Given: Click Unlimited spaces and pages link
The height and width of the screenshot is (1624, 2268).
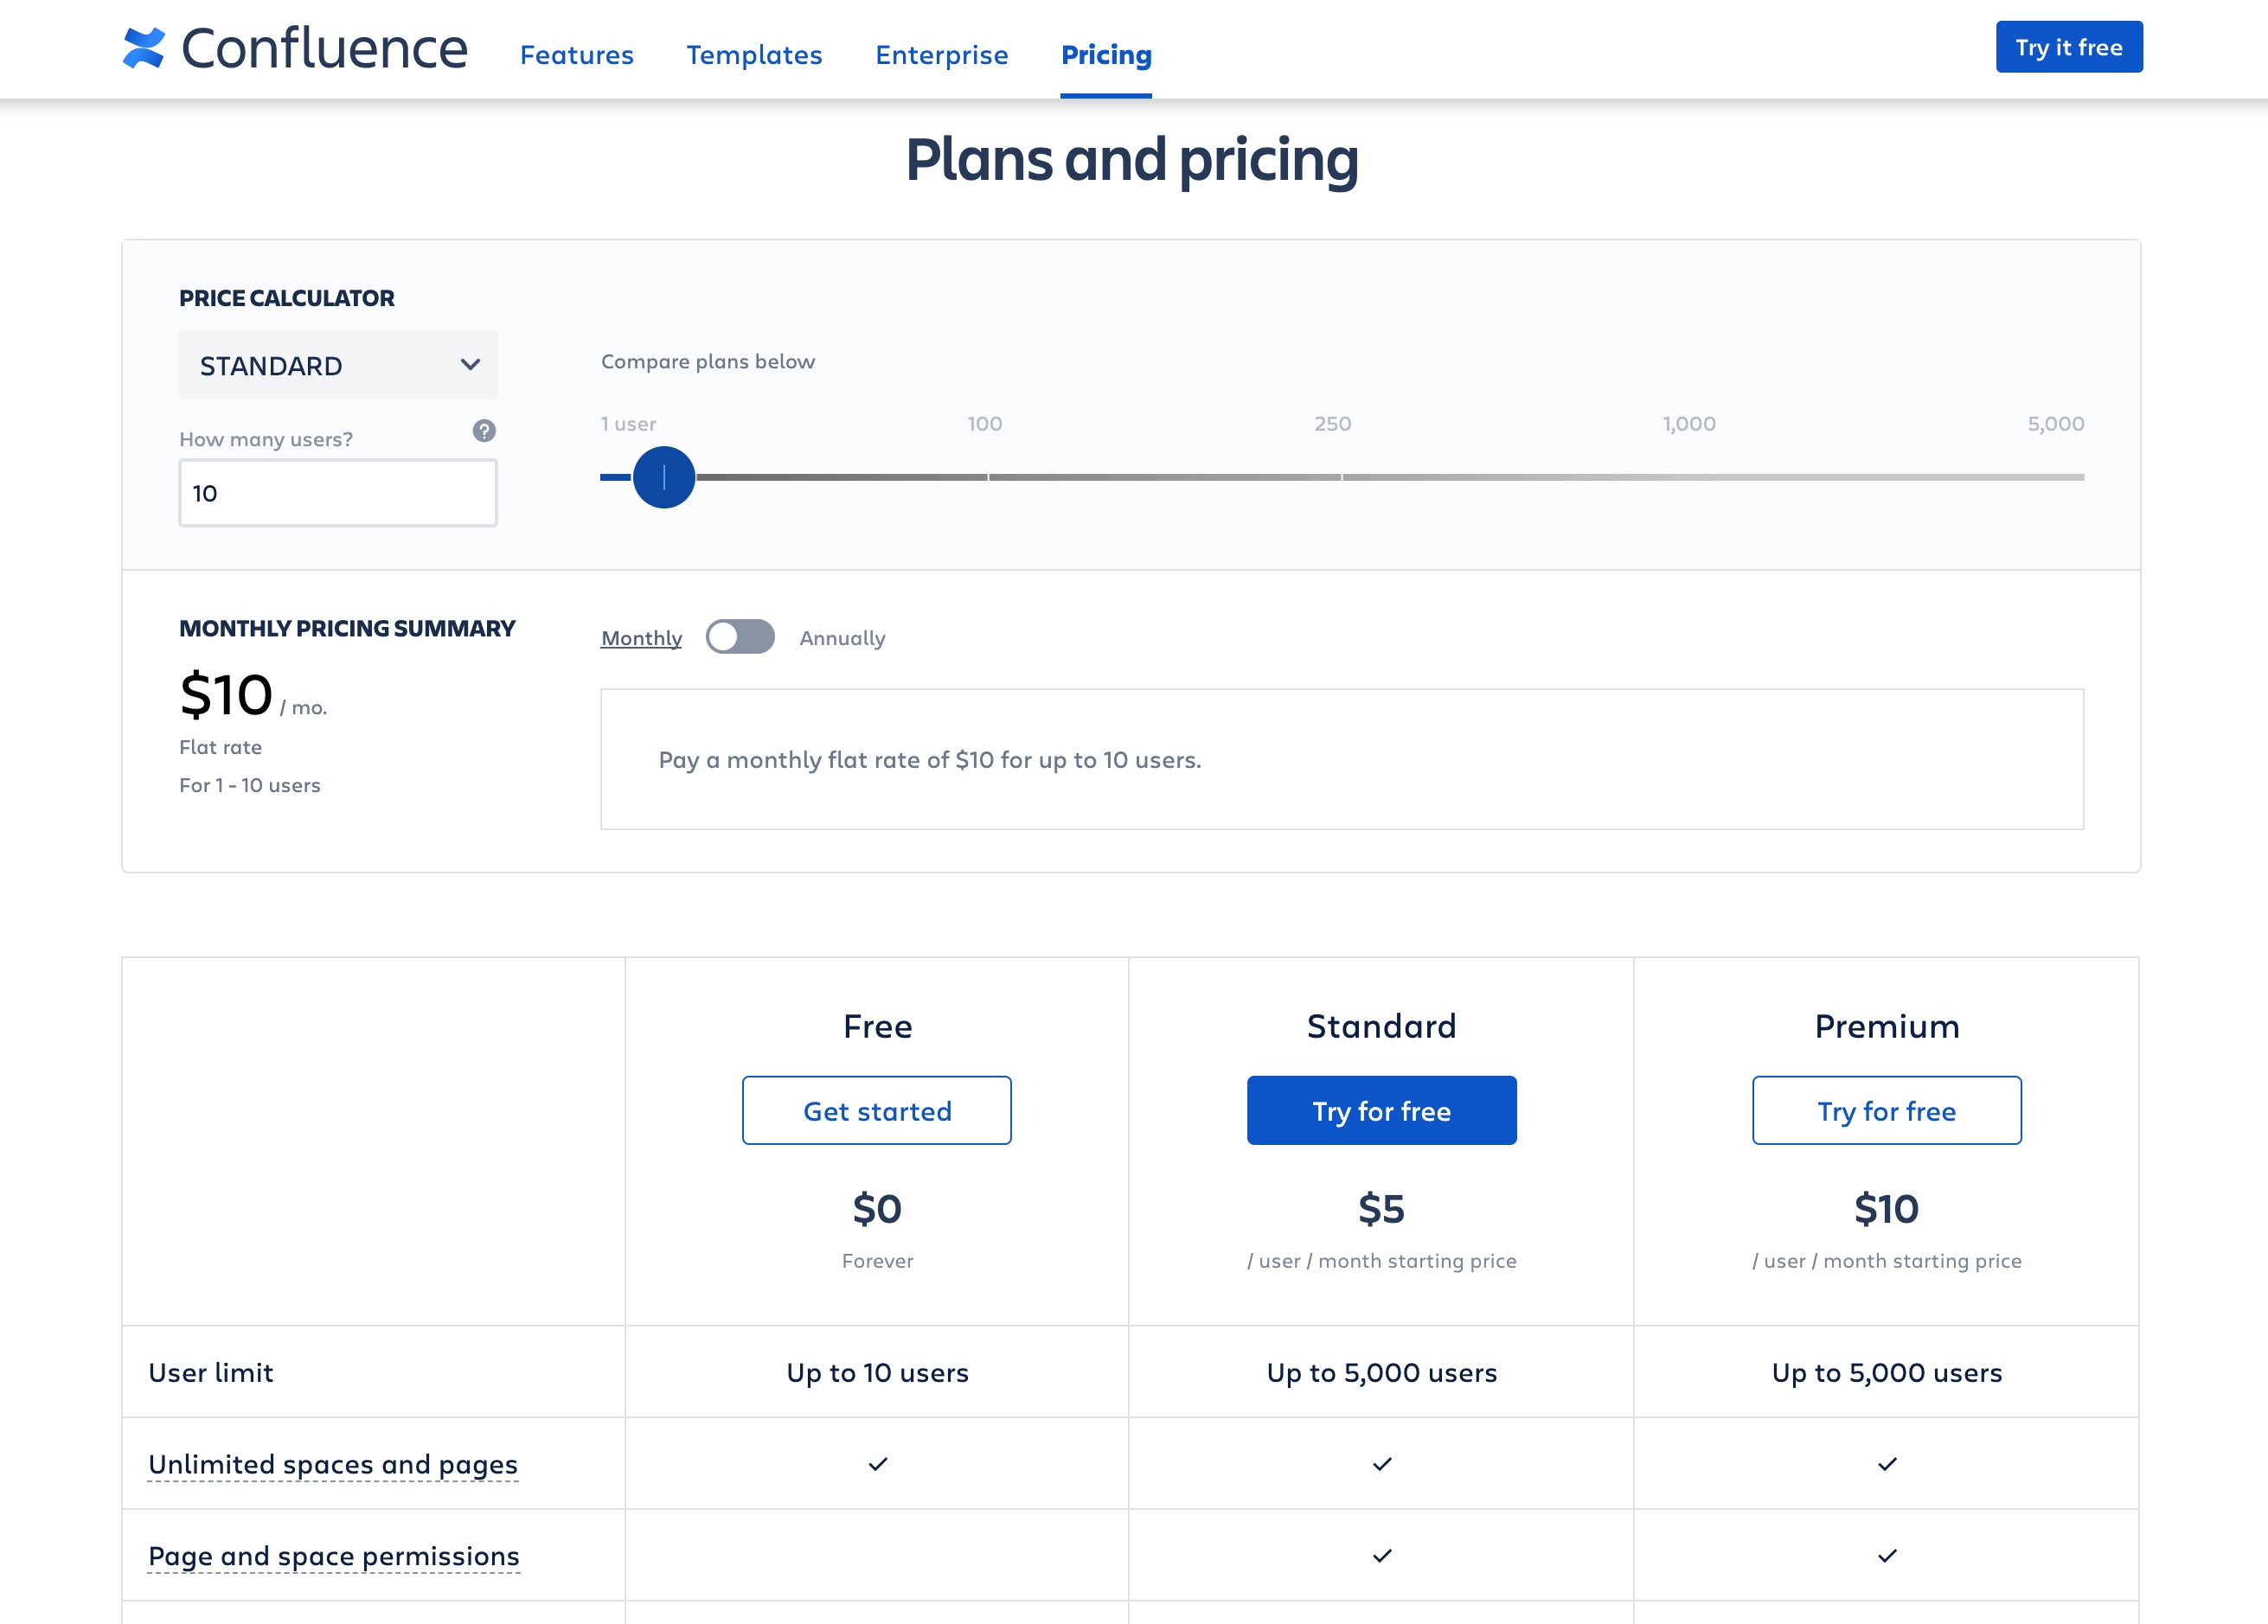Looking at the screenshot, I should 333,1465.
